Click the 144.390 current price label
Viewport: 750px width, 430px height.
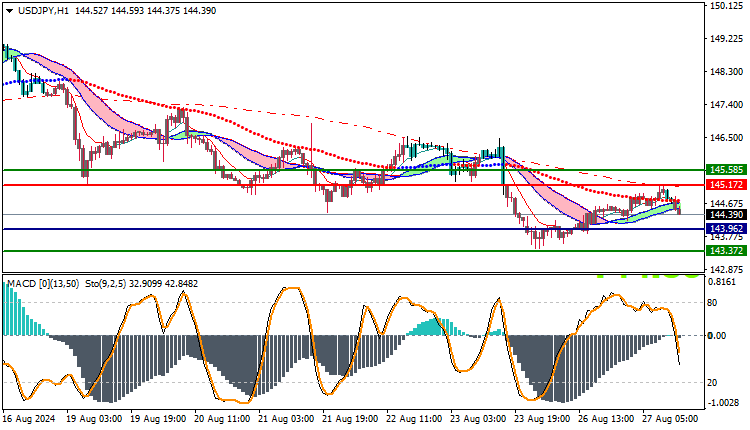(726, 215)
